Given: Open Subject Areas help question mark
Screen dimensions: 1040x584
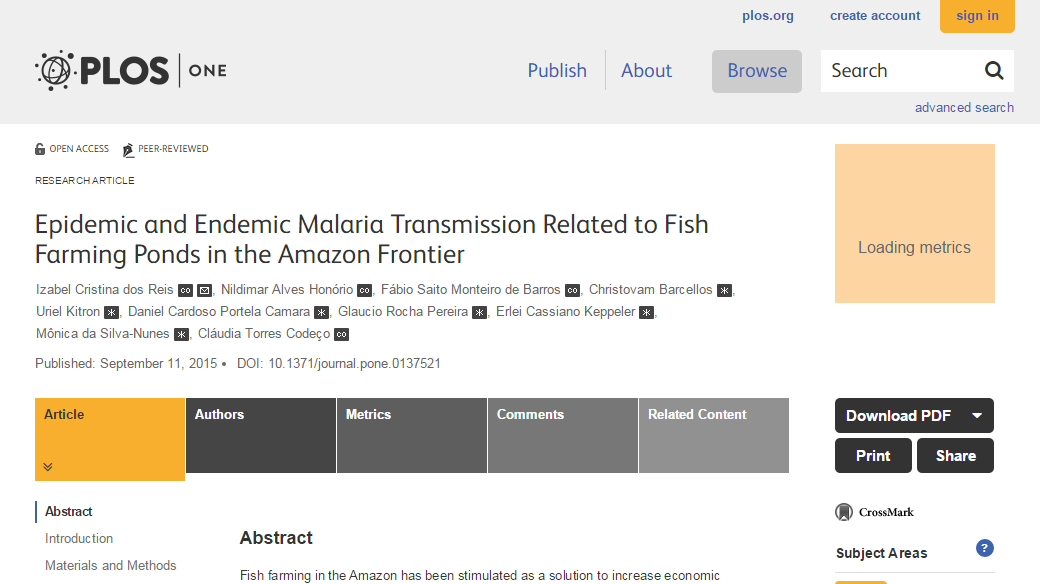Looking at the screenshot, I should [x=984, y=548].
